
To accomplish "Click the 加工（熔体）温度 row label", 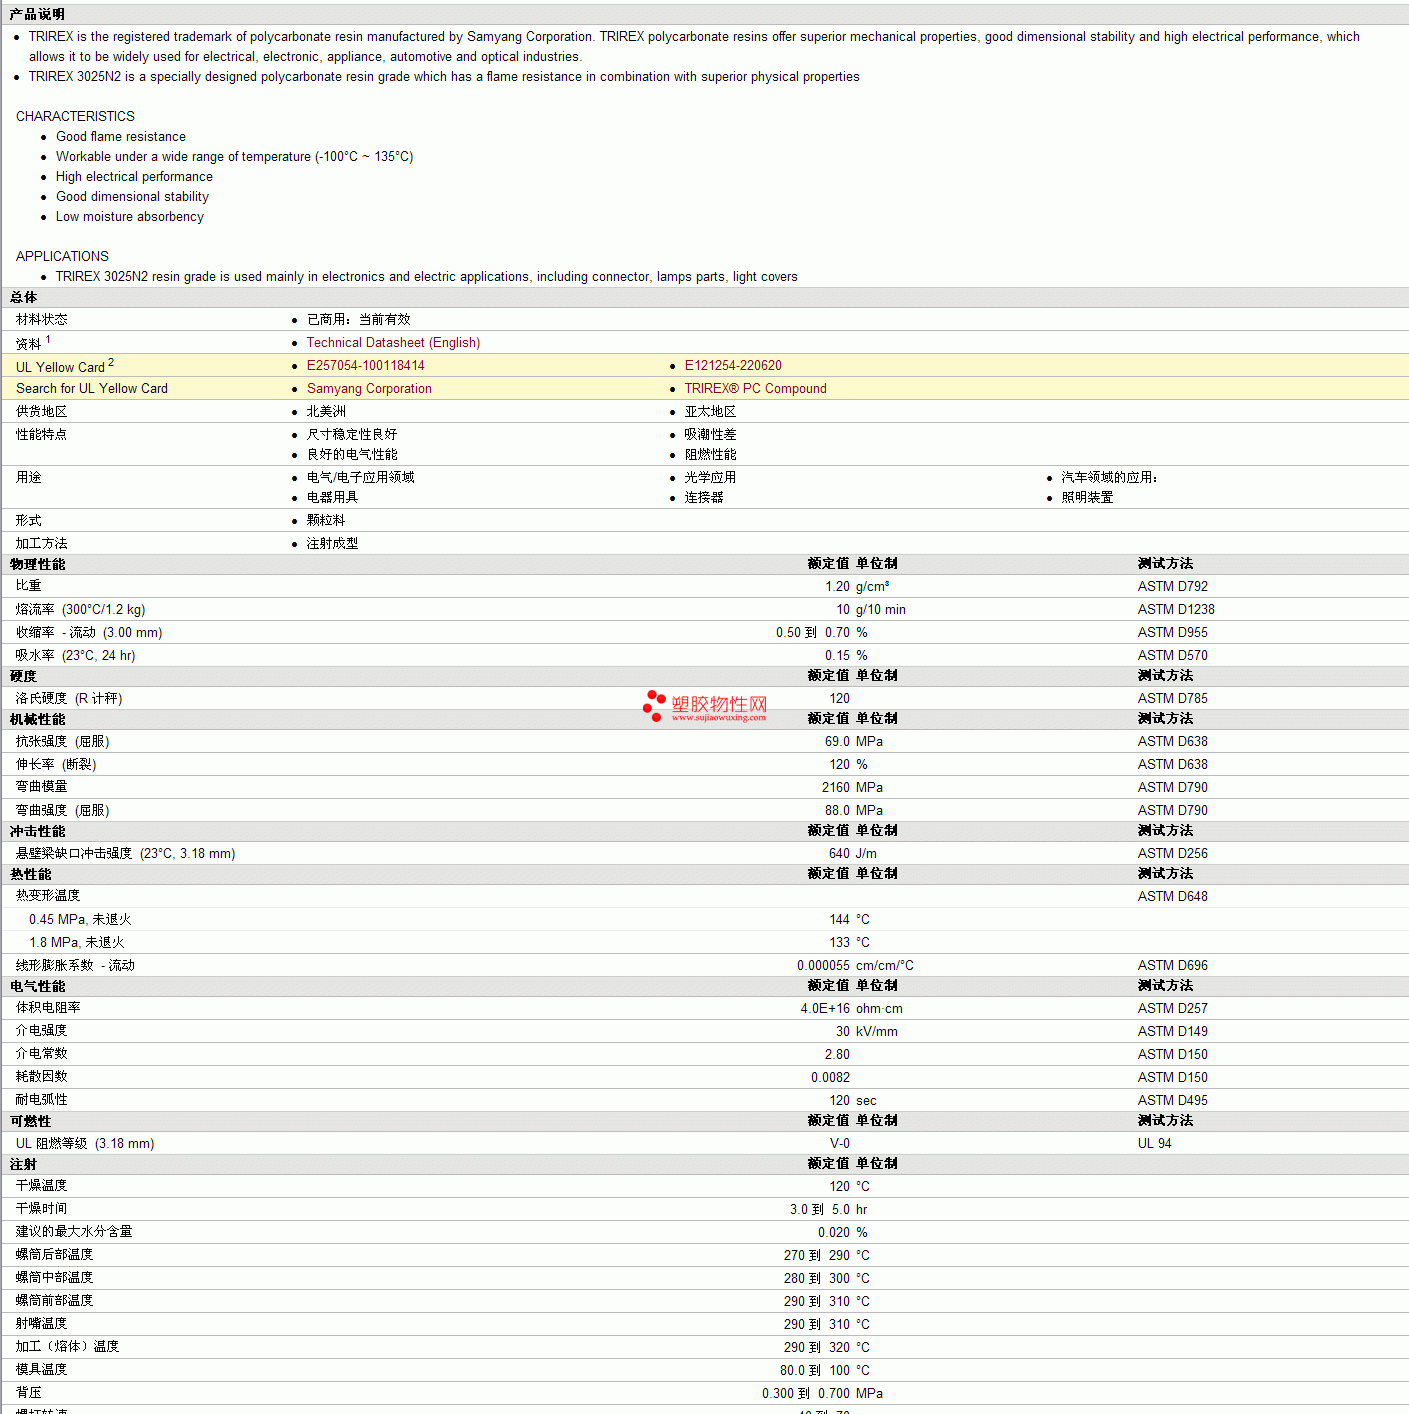I will [x=68, y=1347].
